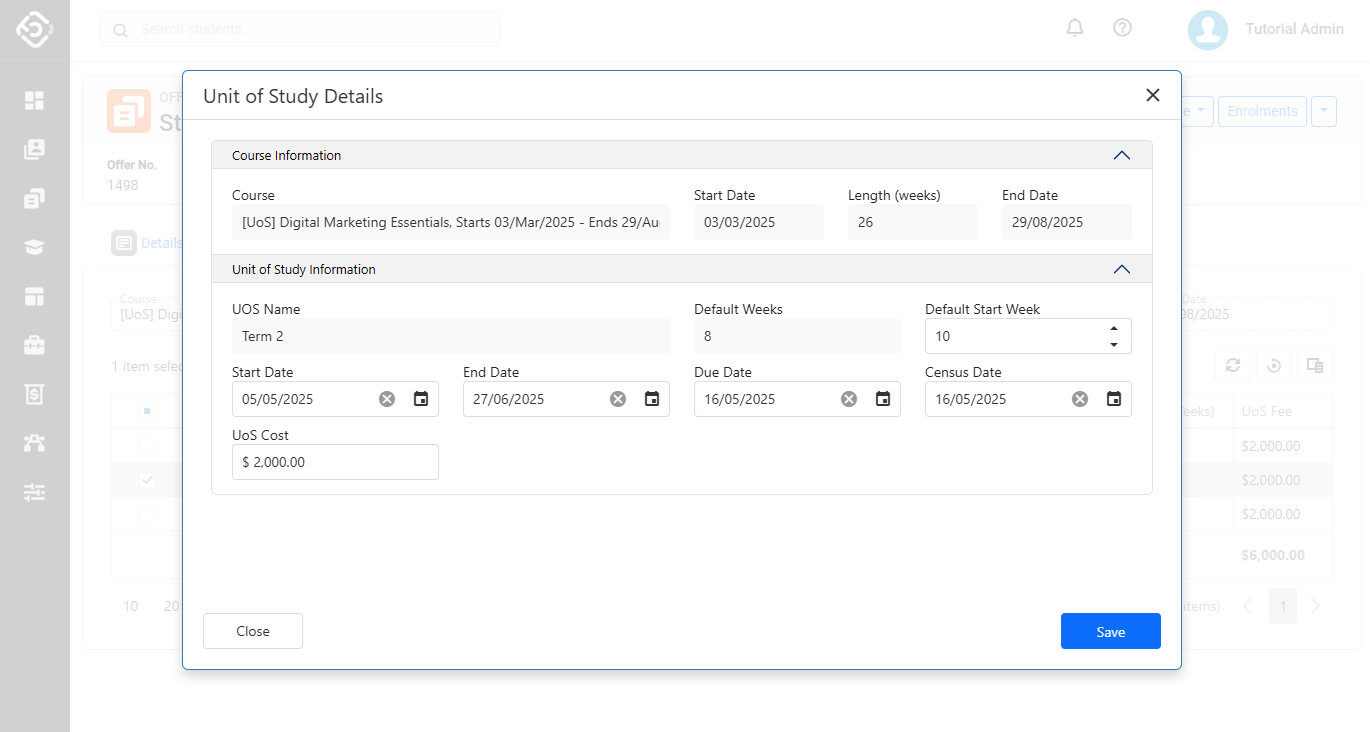Collapse the Unit of Study Information section
1370x732 pixels.
1121,269
